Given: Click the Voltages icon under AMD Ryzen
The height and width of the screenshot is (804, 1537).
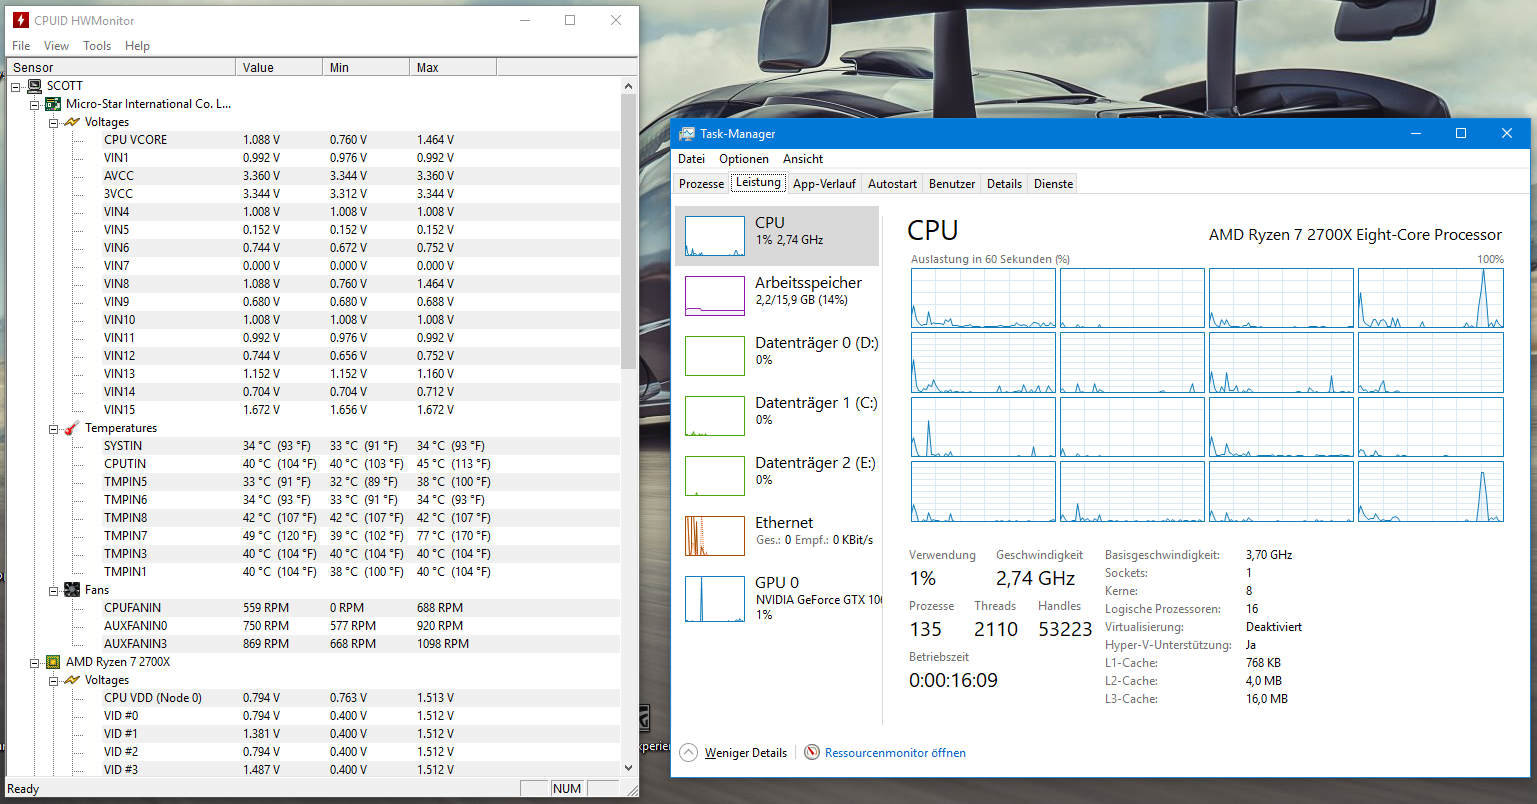Looking at the screenshot, I should 71,680.
